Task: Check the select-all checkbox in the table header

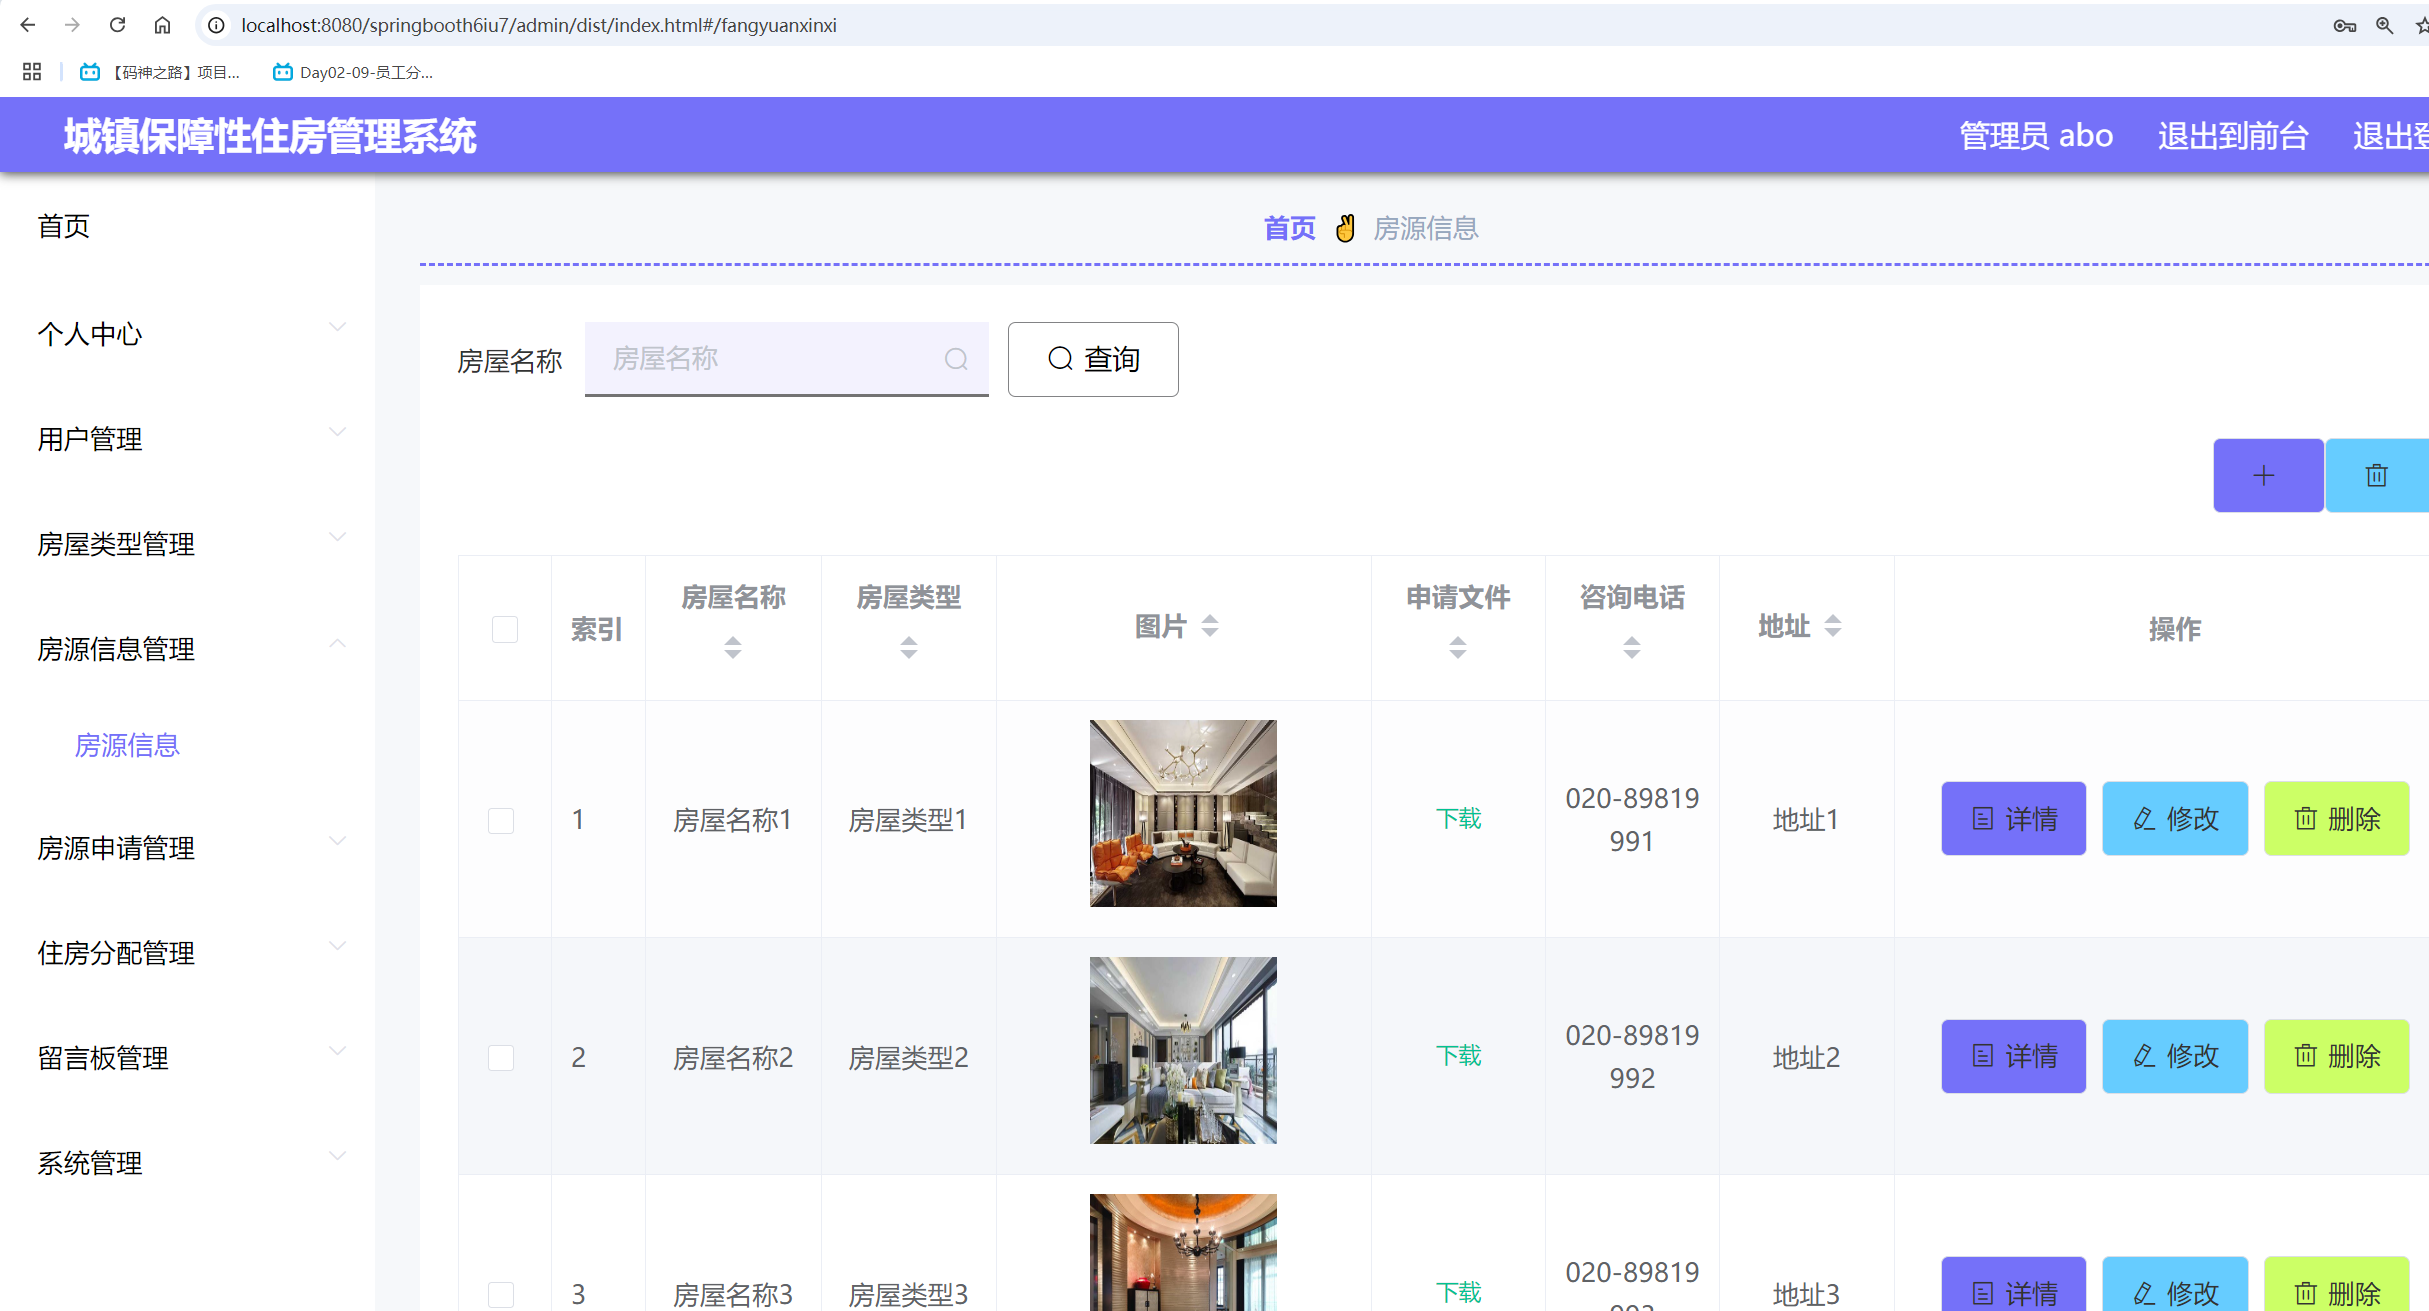Action: [x=503, y=629]
